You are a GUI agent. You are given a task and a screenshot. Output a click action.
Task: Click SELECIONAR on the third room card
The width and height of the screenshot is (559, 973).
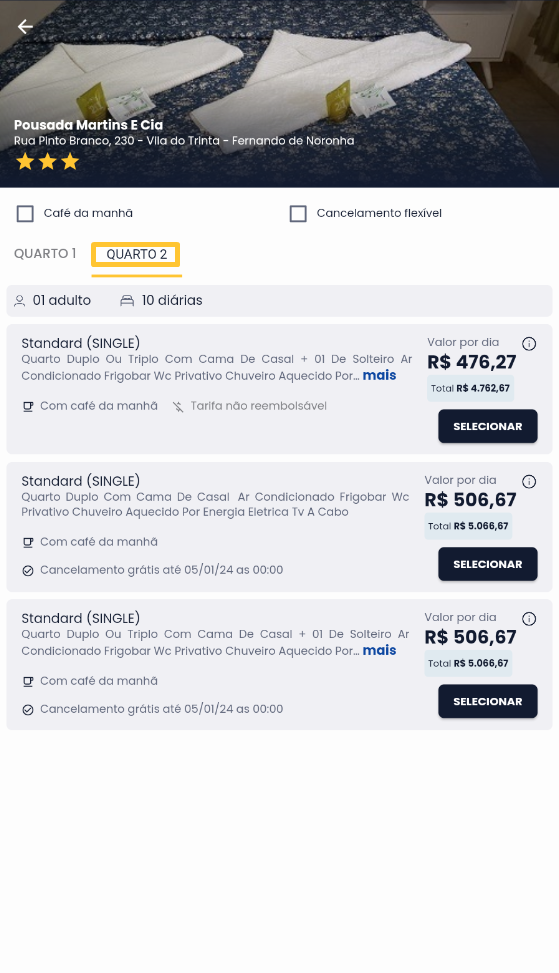[488, 701]
